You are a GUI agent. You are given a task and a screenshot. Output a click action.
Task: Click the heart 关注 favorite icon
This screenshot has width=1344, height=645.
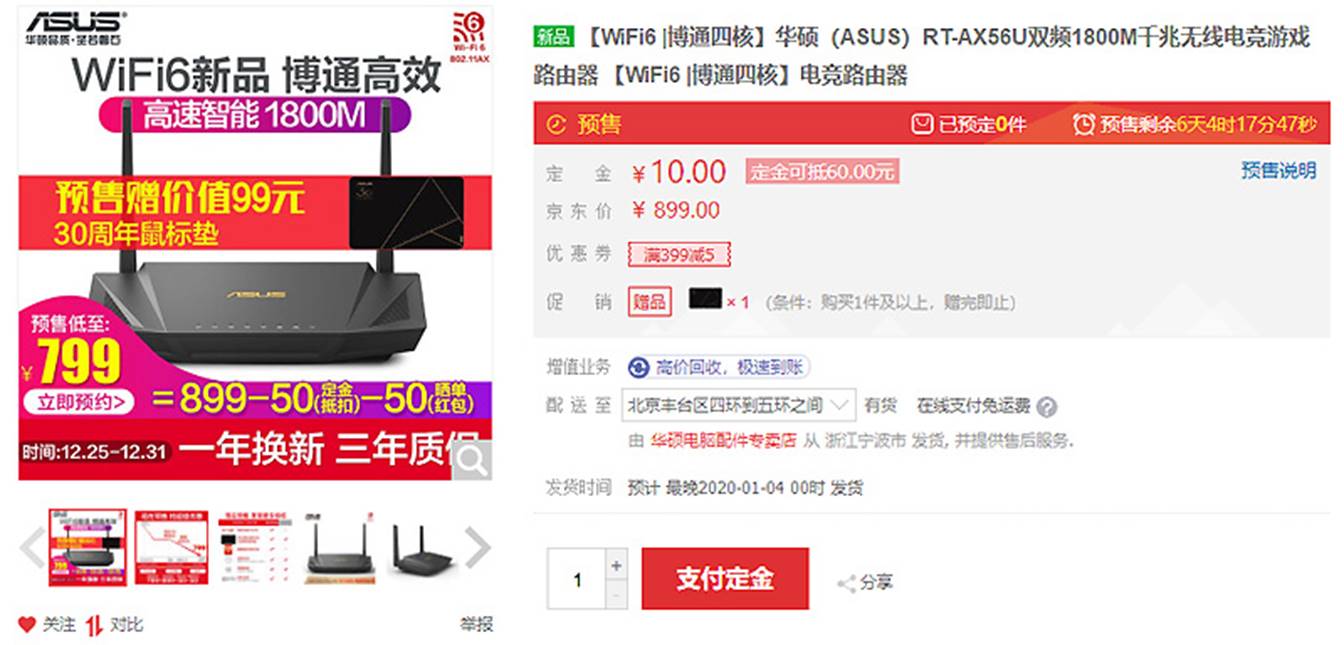[x=27, y=624]
